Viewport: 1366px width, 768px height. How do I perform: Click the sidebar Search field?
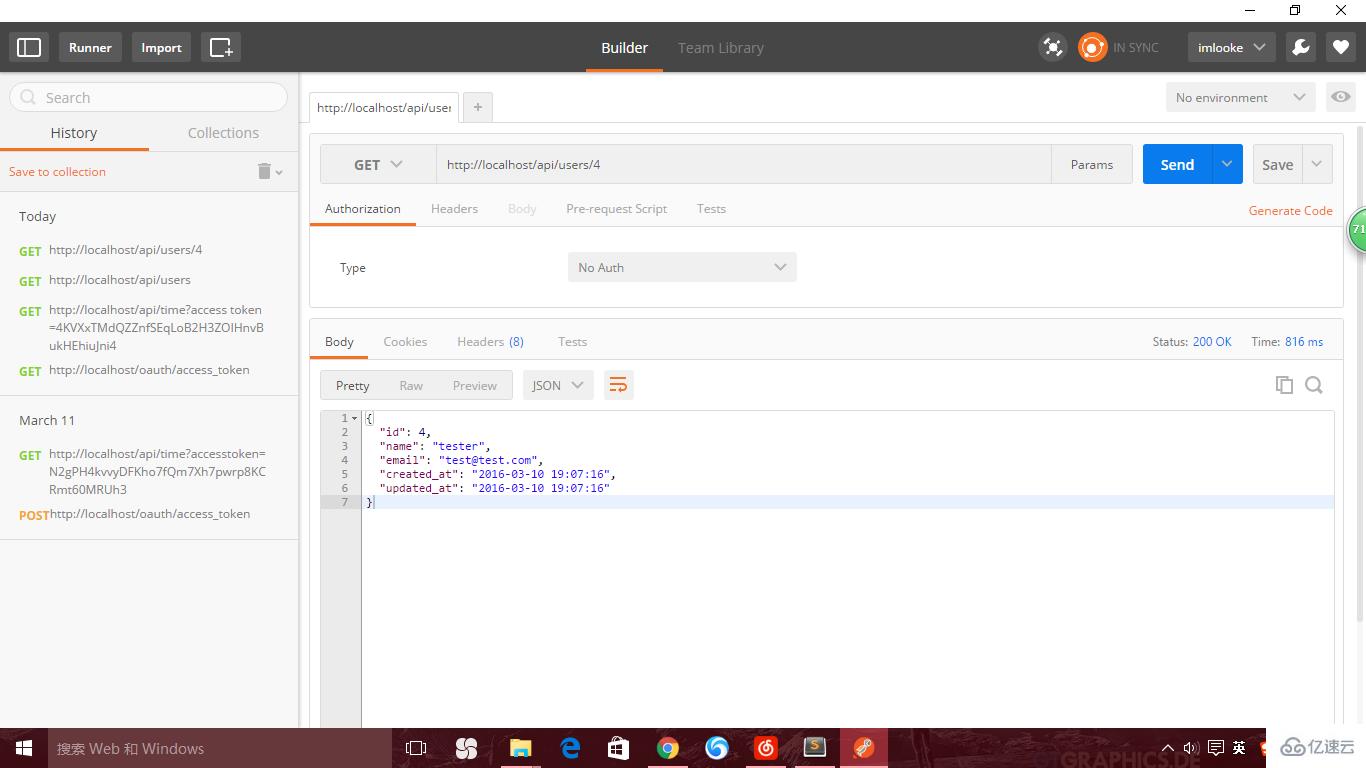point(149,97)
